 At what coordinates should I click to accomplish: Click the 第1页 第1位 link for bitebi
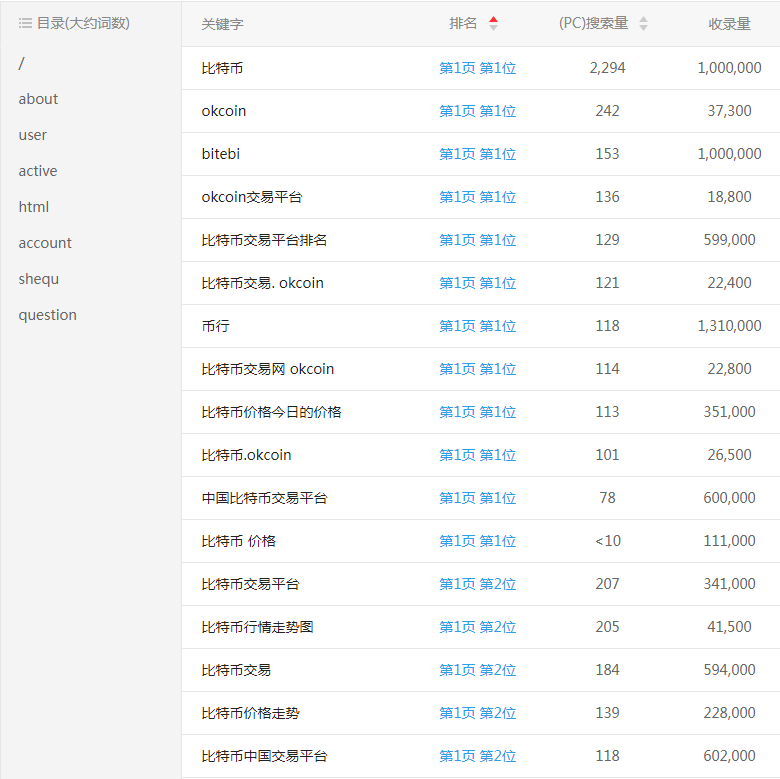point(477,154)
